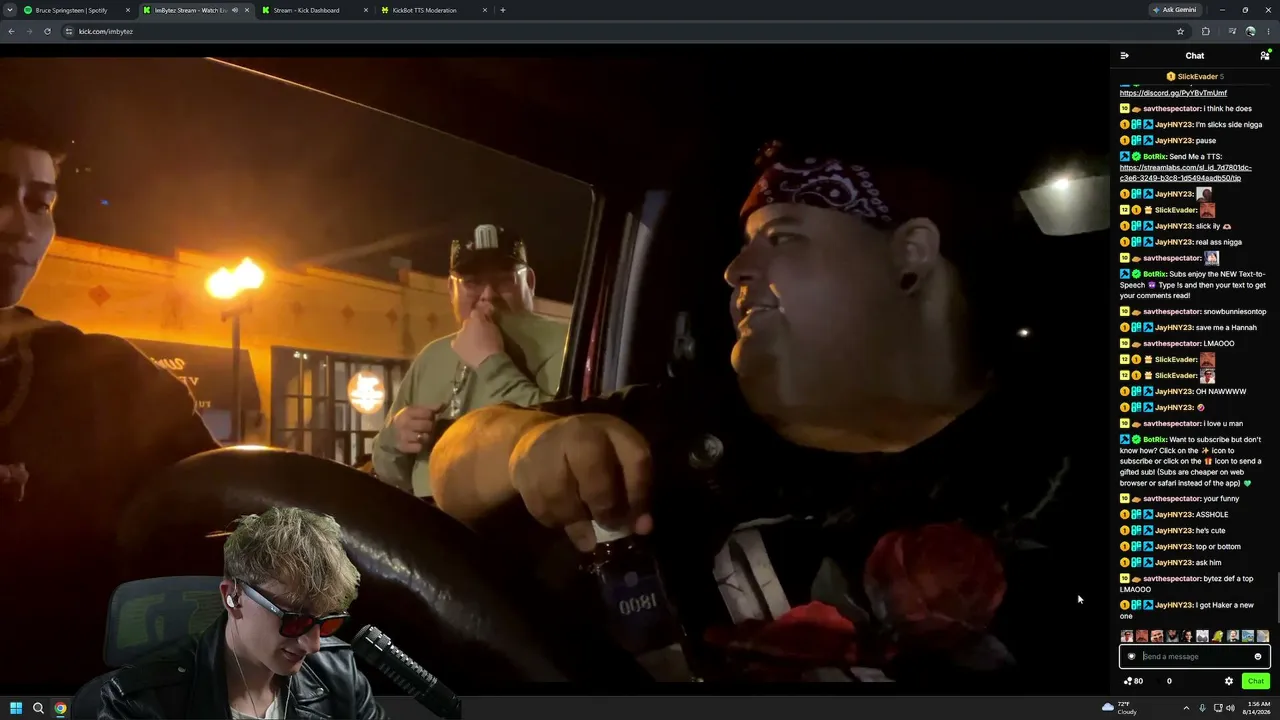The width and height of the screenshot is (1280, 720).
Task: Pick the first quick emote above message box
Action: [x=1127, y=636]
